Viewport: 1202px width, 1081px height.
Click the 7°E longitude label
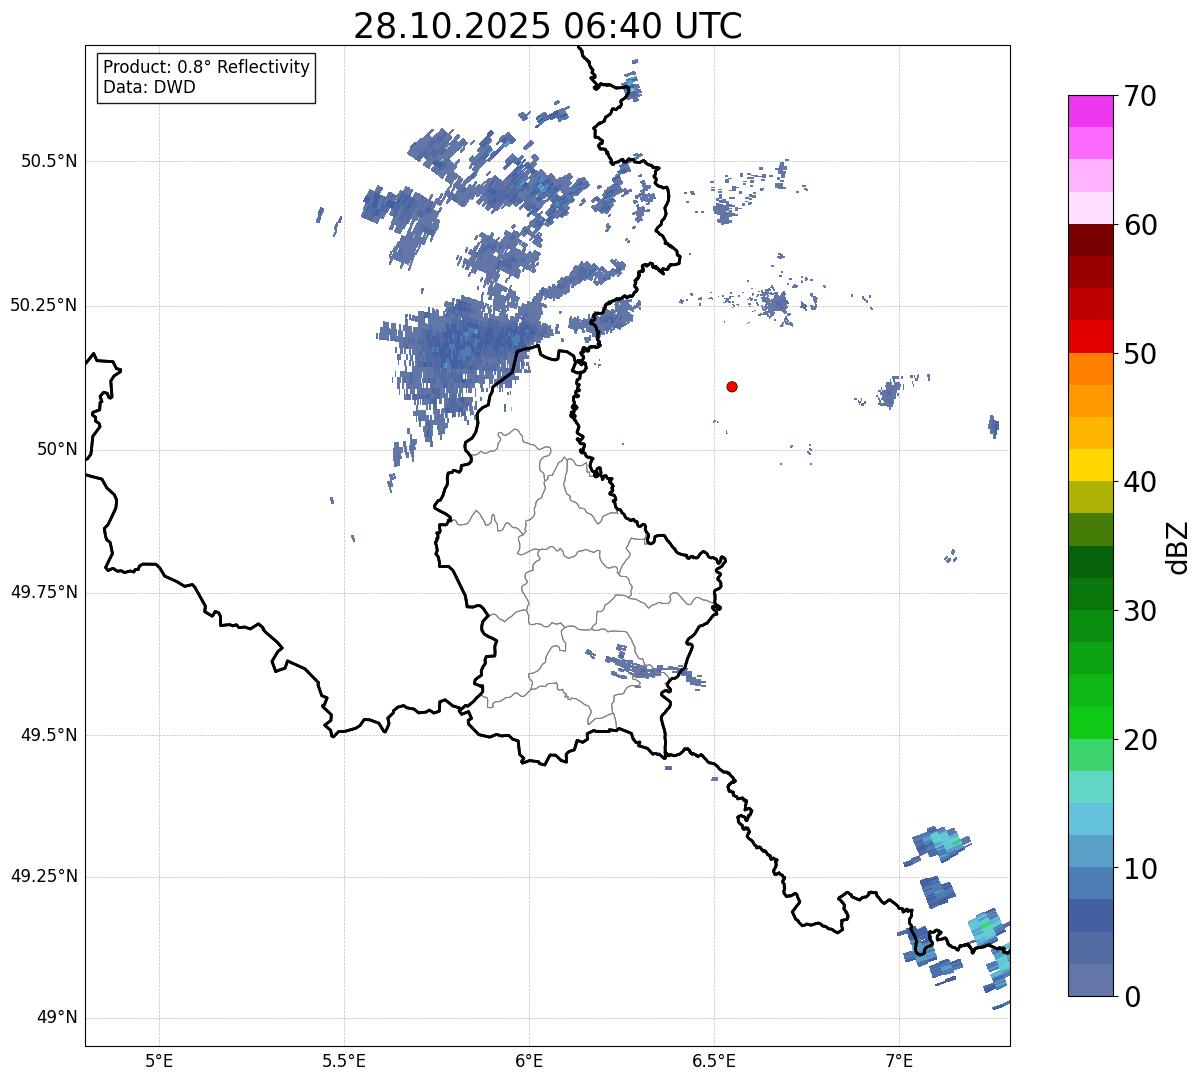899,1060
